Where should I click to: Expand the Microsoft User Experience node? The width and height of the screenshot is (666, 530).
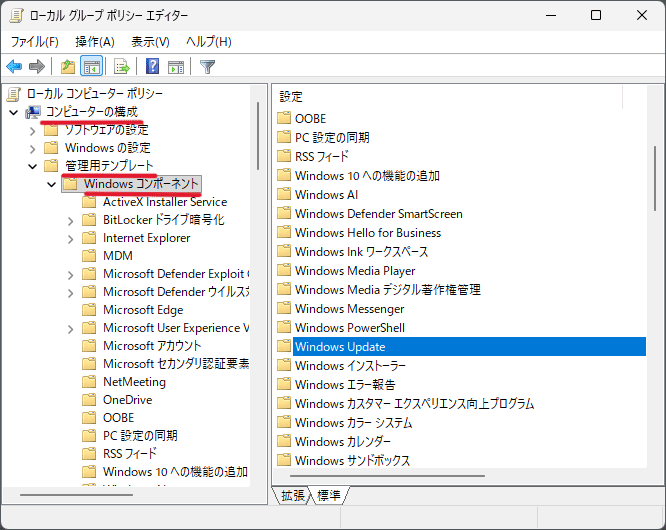point(71,329)
